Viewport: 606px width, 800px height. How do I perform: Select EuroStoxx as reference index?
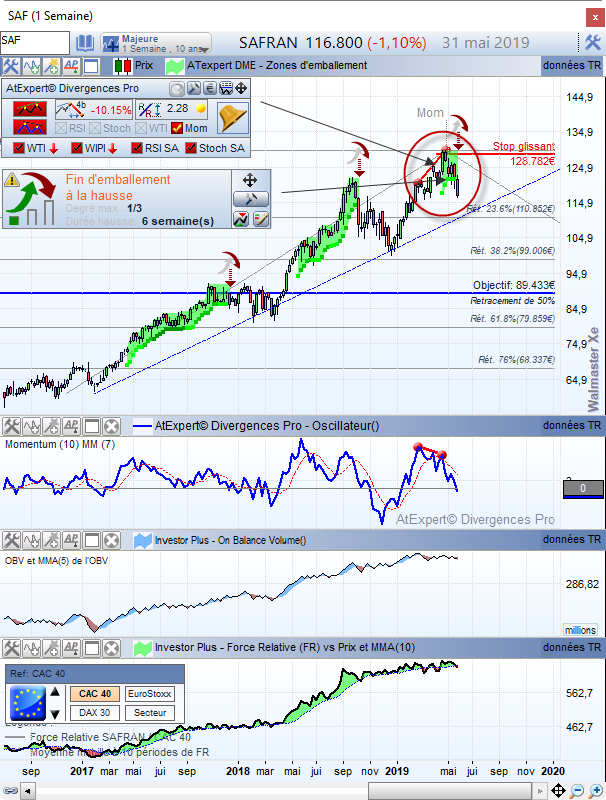point(149,694)
